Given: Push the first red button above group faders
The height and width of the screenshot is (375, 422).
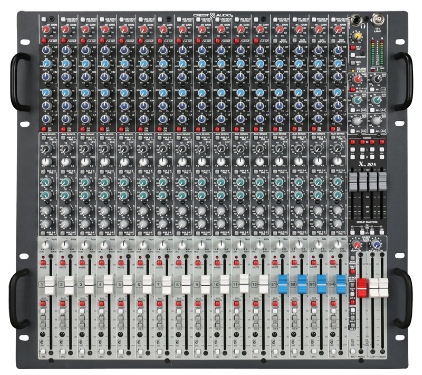Looking at the screenshot, I should coord(353,142).
